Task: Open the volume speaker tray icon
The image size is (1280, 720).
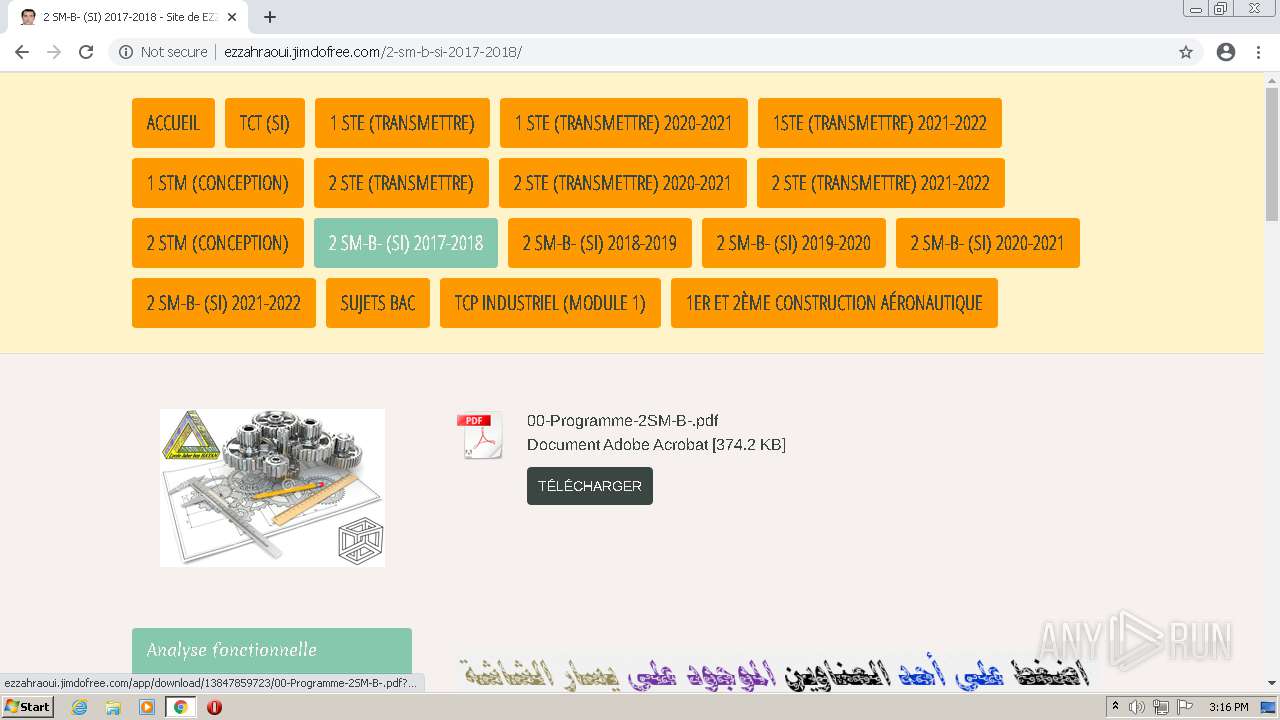Action: click(1137, 707)
